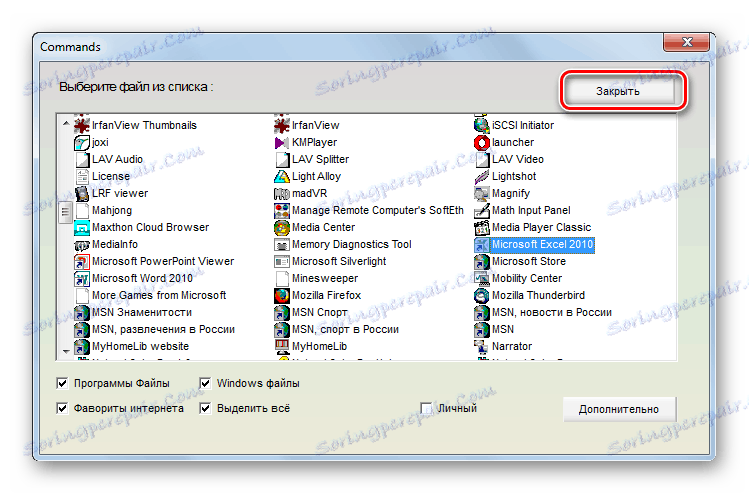Select the Media Player Classic icon
This screenshot has width=749, height=494.
[482, 227]
